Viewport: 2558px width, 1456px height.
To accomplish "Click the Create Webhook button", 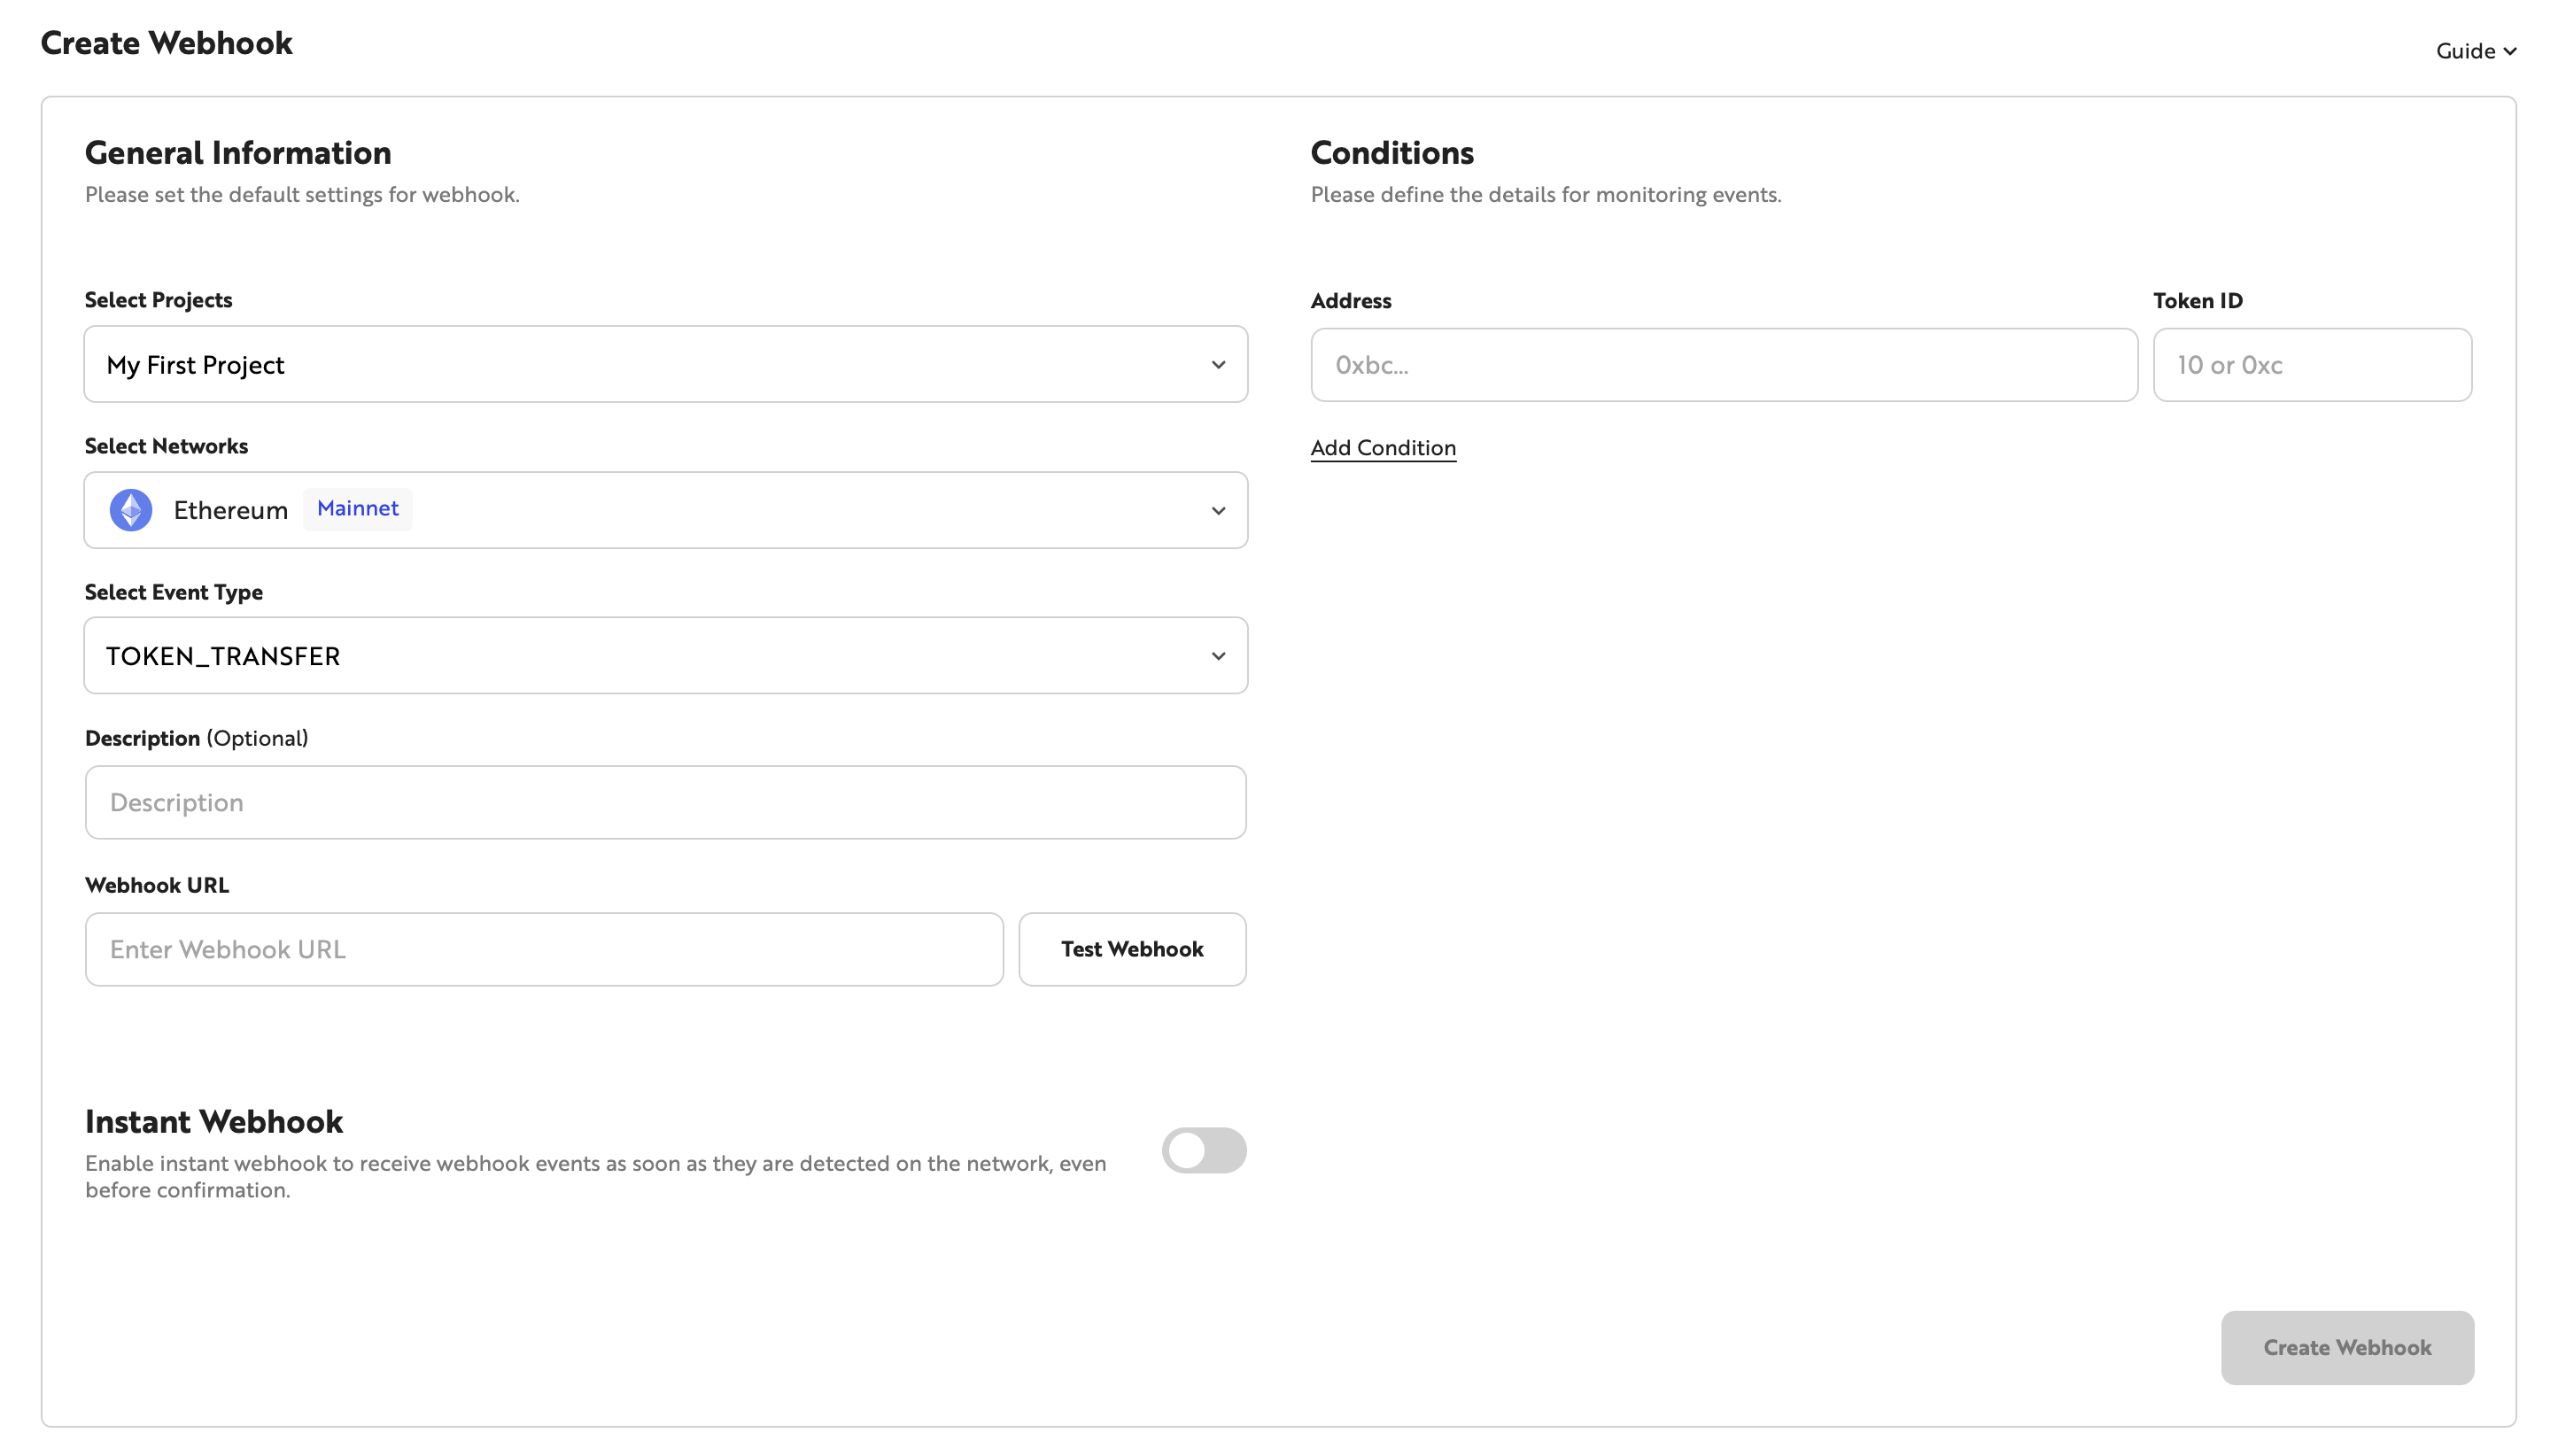I will coord(2347,1347).
